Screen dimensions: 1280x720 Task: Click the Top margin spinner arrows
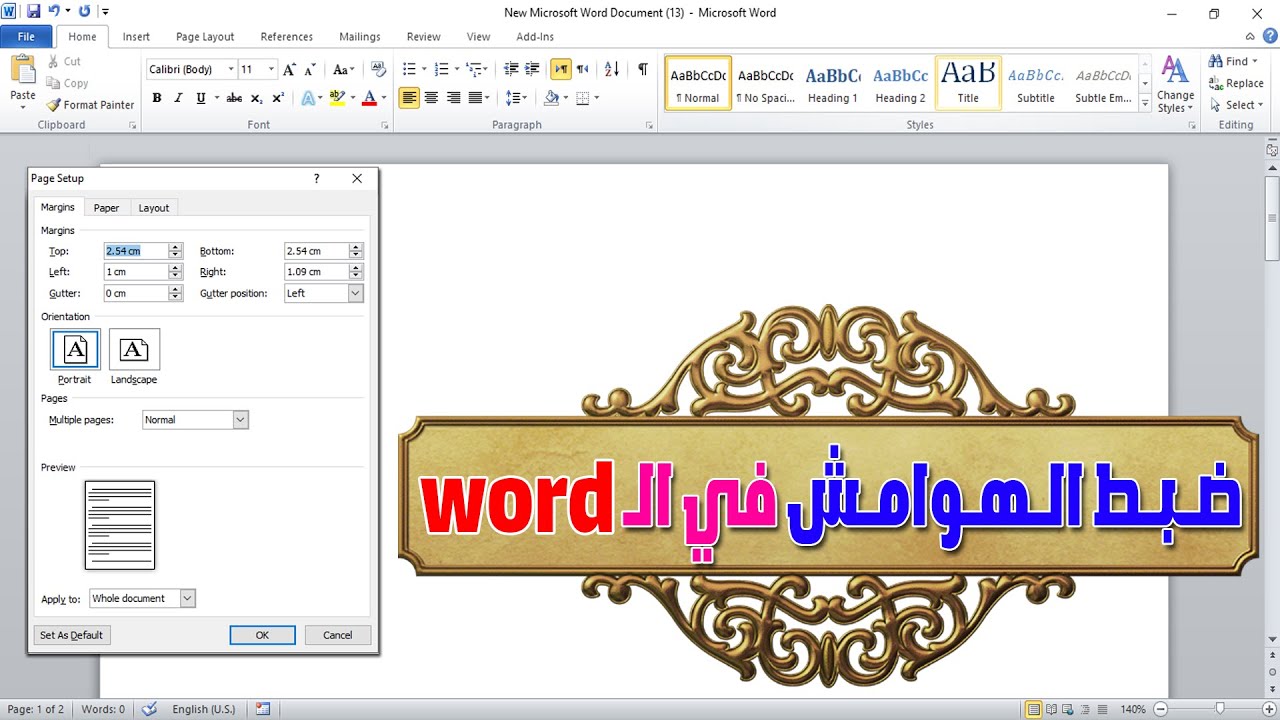click(x=175, y=251)
